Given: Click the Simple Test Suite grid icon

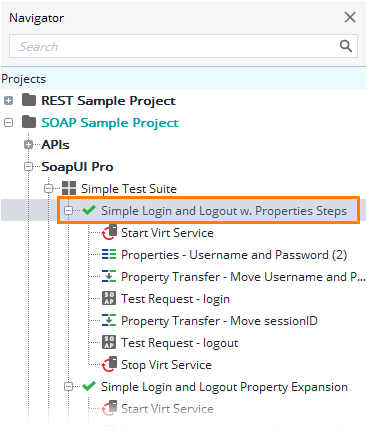Looking at the screenshot, I should coord(69,188).
